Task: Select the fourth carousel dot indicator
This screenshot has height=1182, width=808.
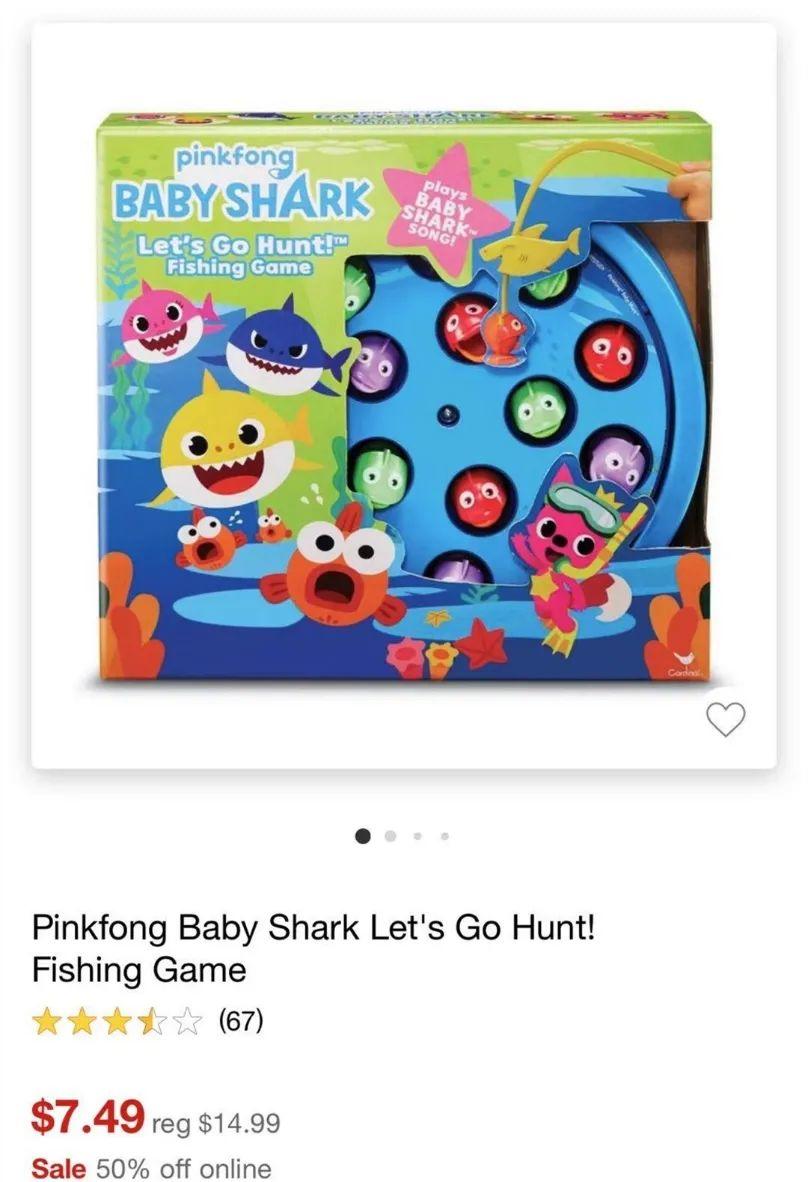Action: click(445, 836)
